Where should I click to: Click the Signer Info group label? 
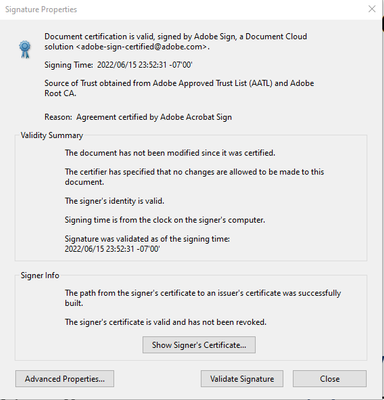tap(40, 275)
